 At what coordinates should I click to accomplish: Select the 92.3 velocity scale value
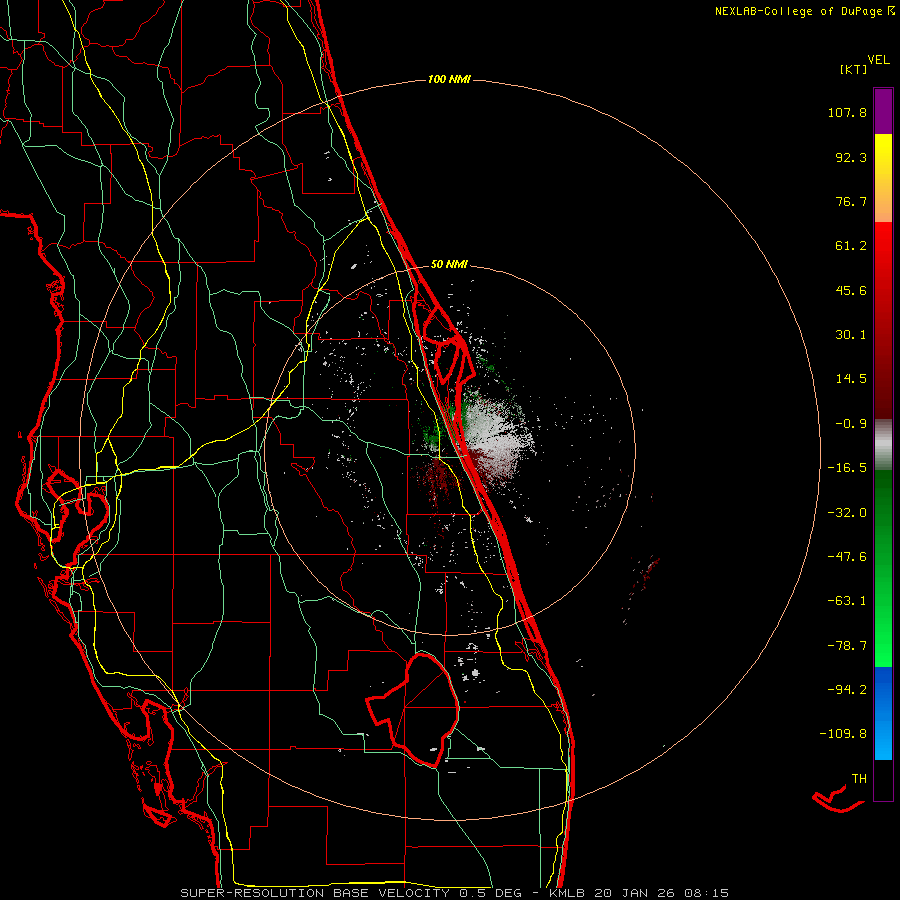851,157
